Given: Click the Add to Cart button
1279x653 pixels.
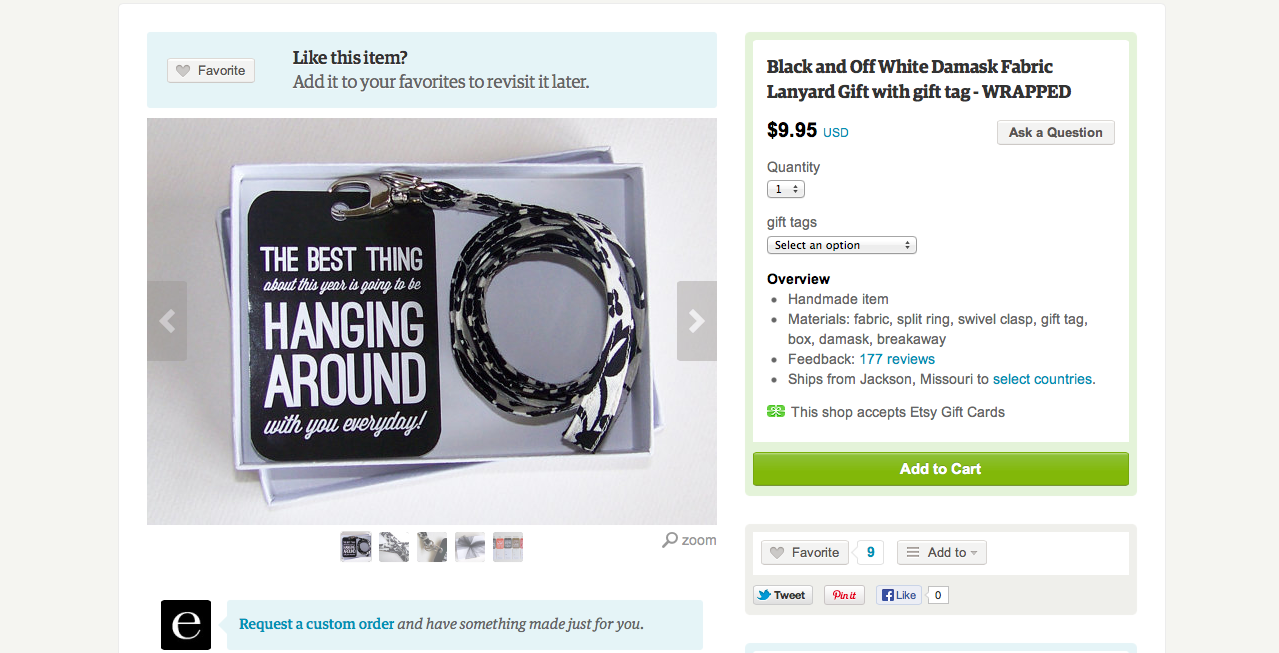Looking at the screenshot, I should click(940, 469).
